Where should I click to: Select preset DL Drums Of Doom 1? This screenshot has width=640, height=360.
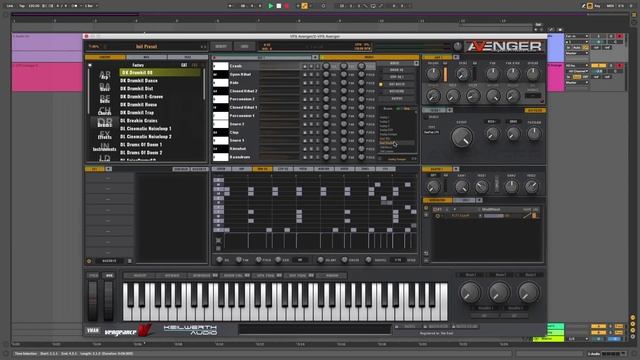pos(141,144)
